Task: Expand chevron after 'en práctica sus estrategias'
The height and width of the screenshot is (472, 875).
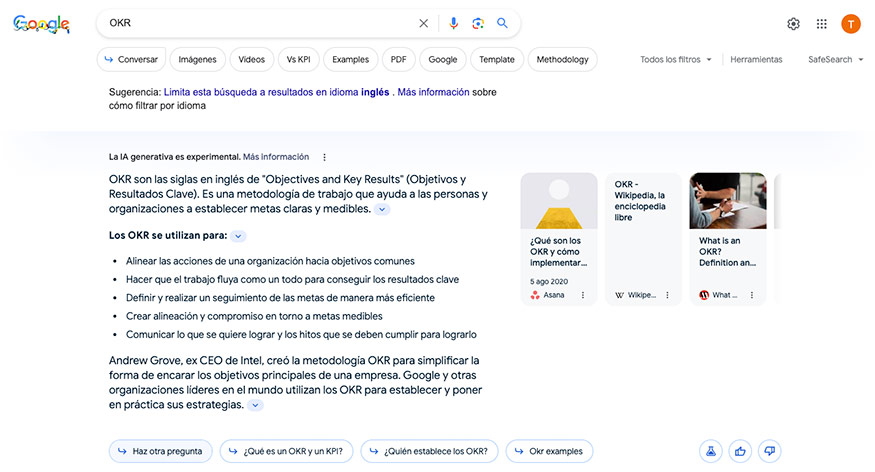Action: 255,406
